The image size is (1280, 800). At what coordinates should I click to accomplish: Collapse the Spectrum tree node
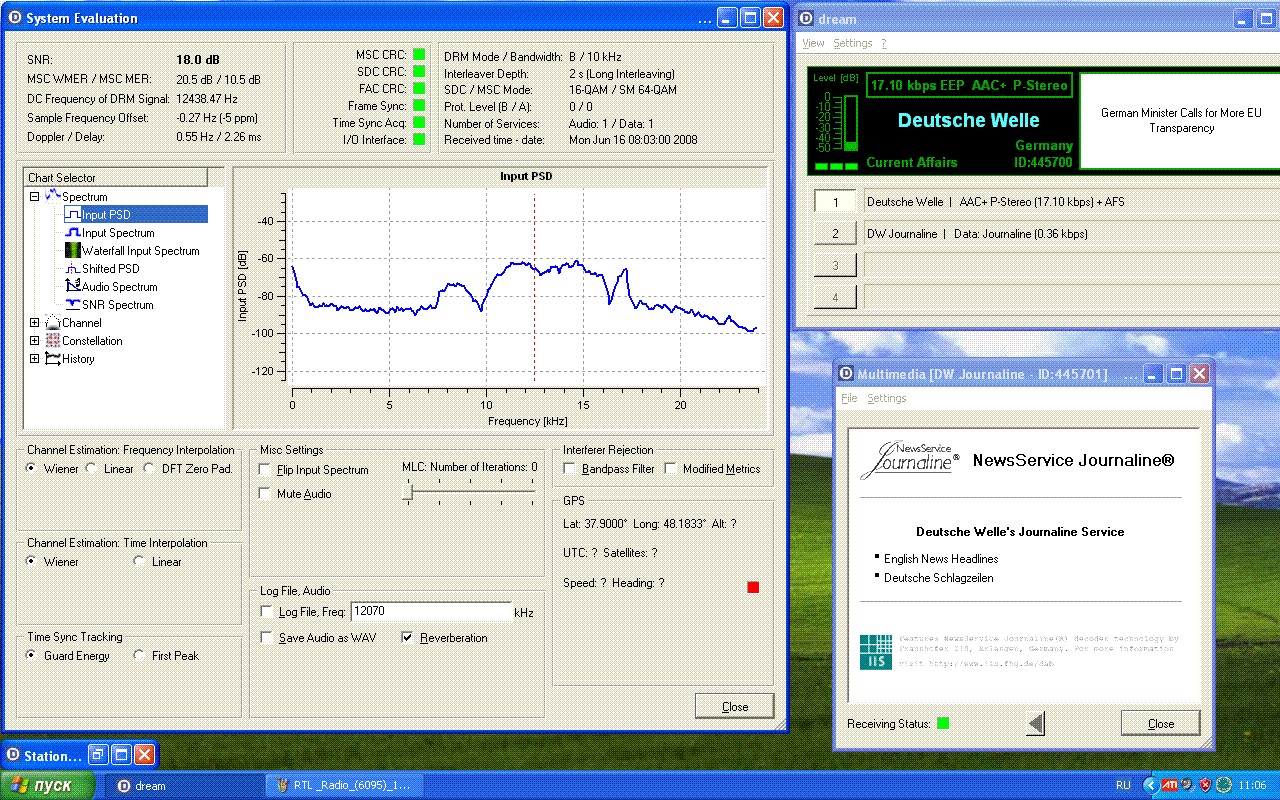[x=35, y=196]
